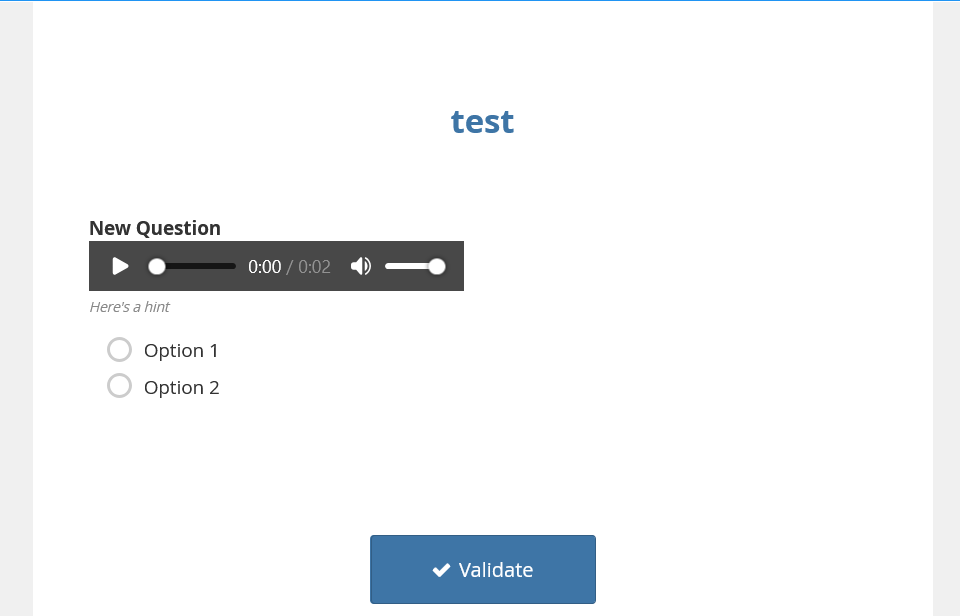Select the Option 1 radio button

pyautogui.click(x=120, y=349)
